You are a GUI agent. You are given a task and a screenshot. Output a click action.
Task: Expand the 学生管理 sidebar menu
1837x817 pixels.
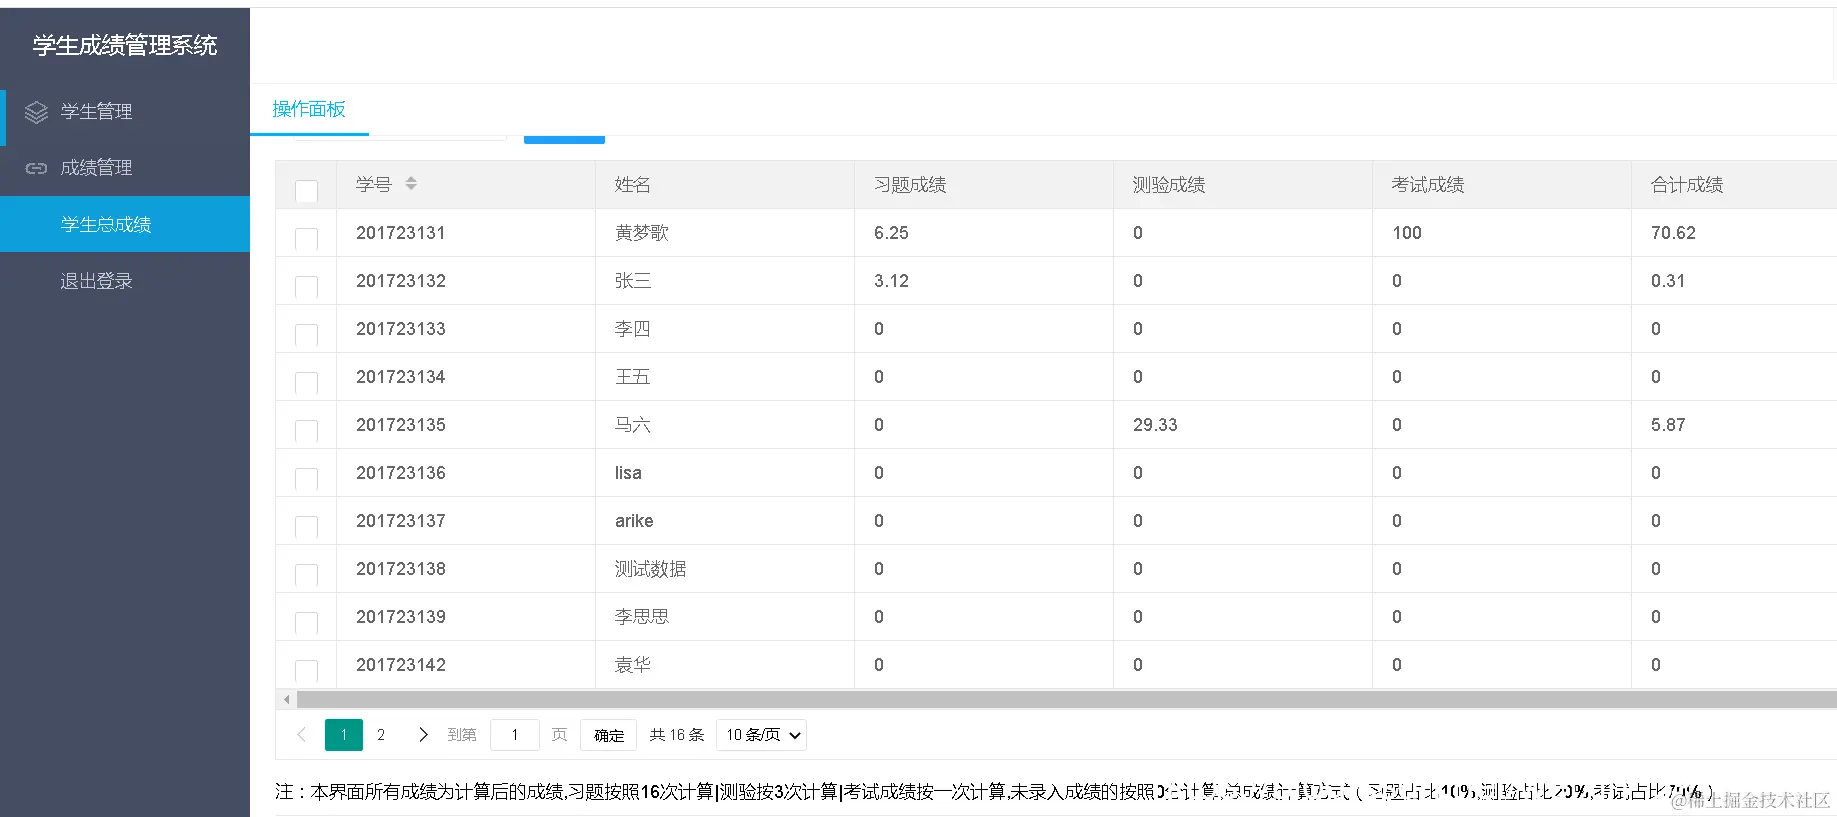click(x=125, y=112)
